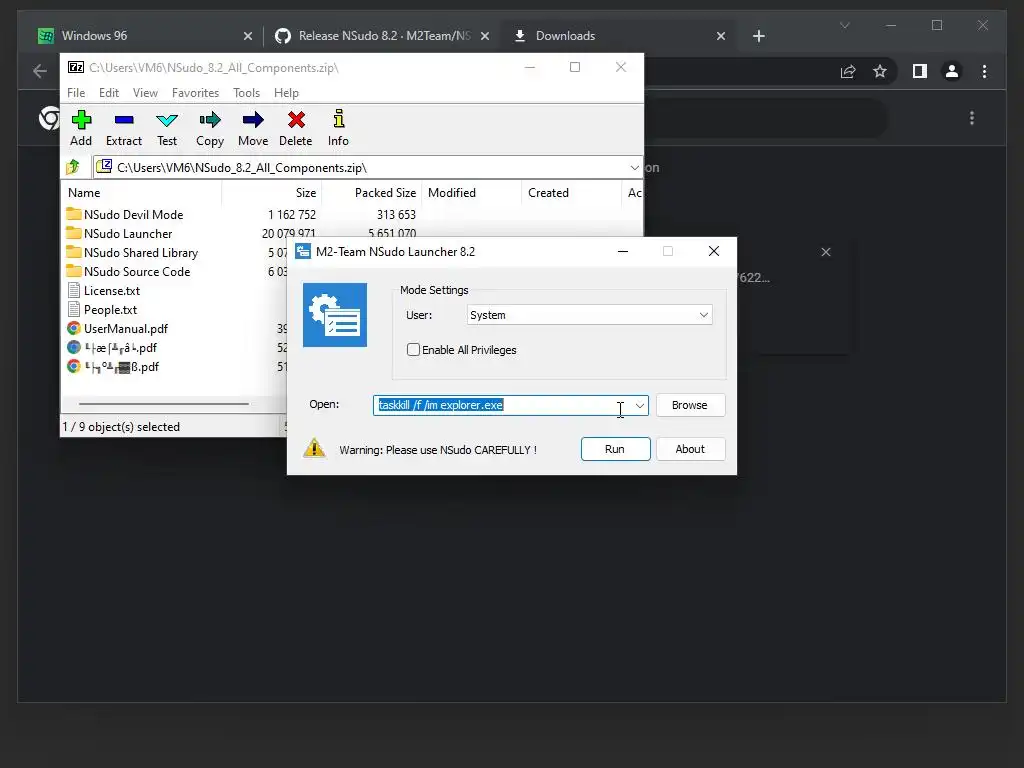
Task: Switch to the Release NSudo 8.2 tab
Action: tap(382, 36)
